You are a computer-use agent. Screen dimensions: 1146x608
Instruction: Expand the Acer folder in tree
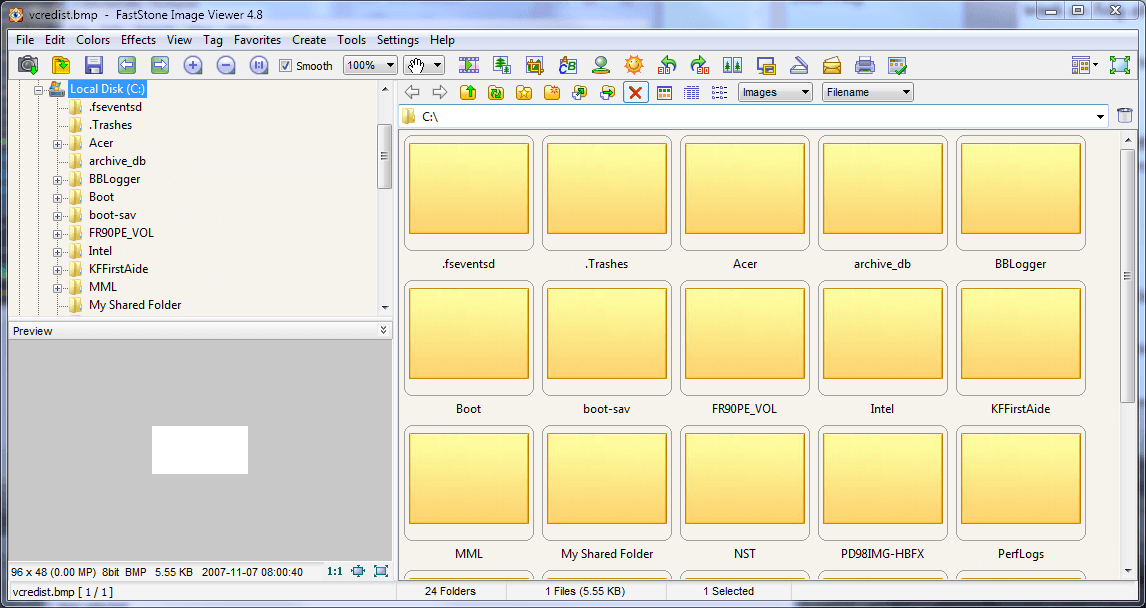[57, 143]
